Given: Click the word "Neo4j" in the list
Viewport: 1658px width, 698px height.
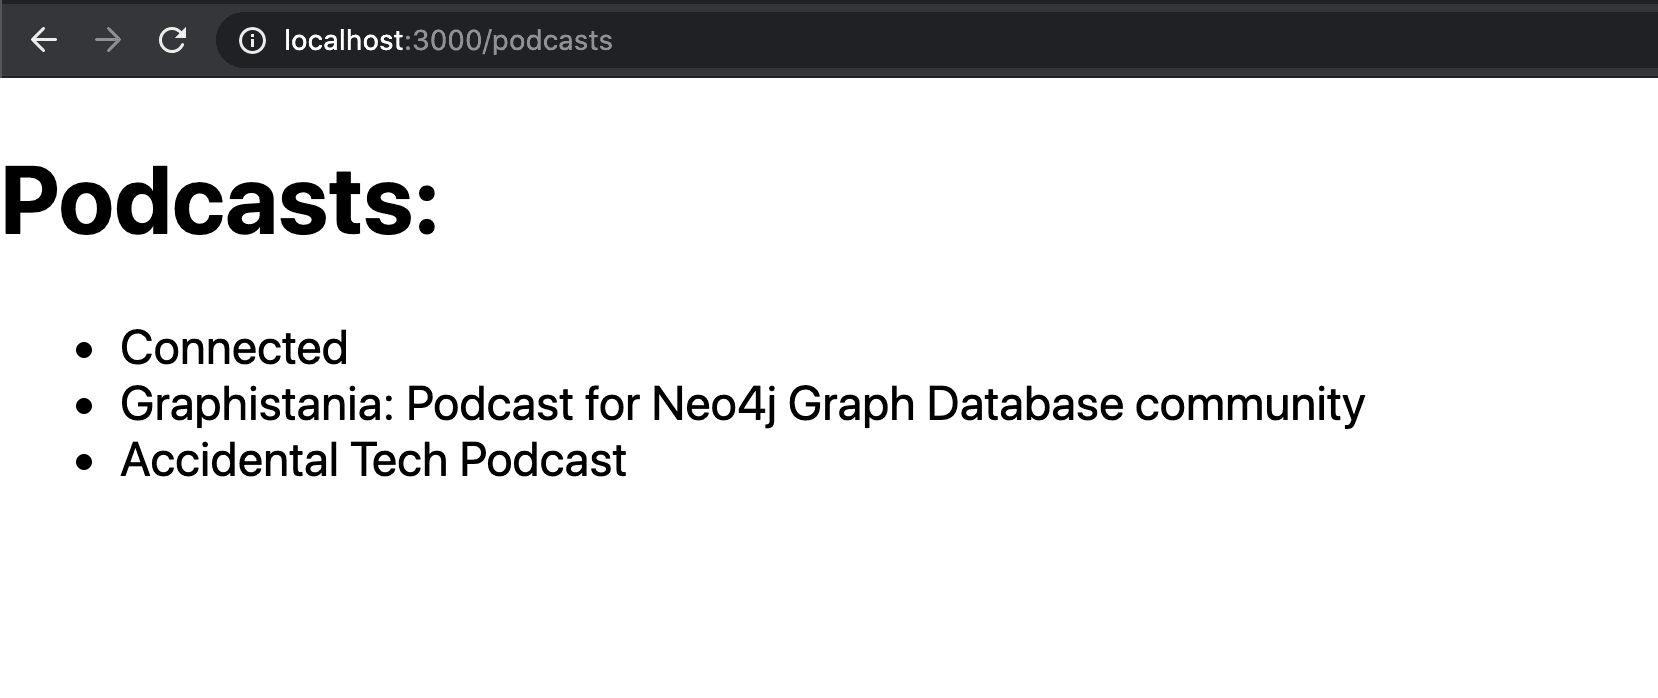Looking at the screenshot, I should pos(713,404).
